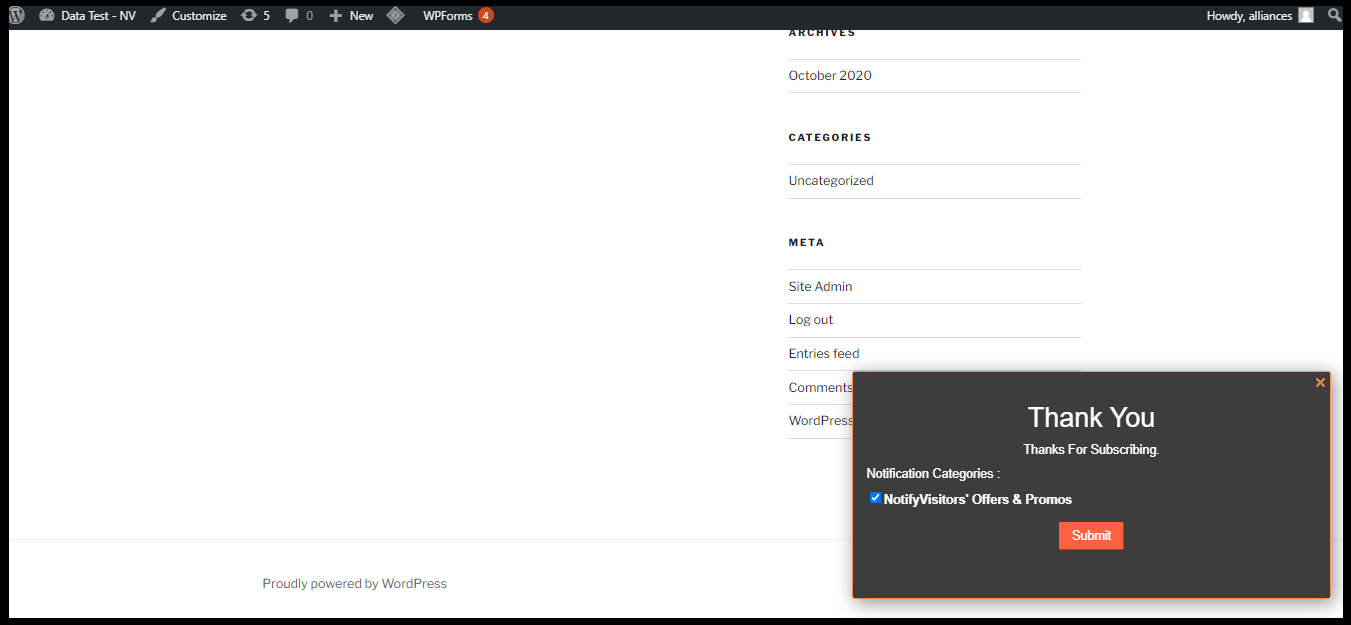Viewport: 1351px width, 625px height.
Task: Open the Data Test - NV dashboard link
Action: [x=88, y=16]
